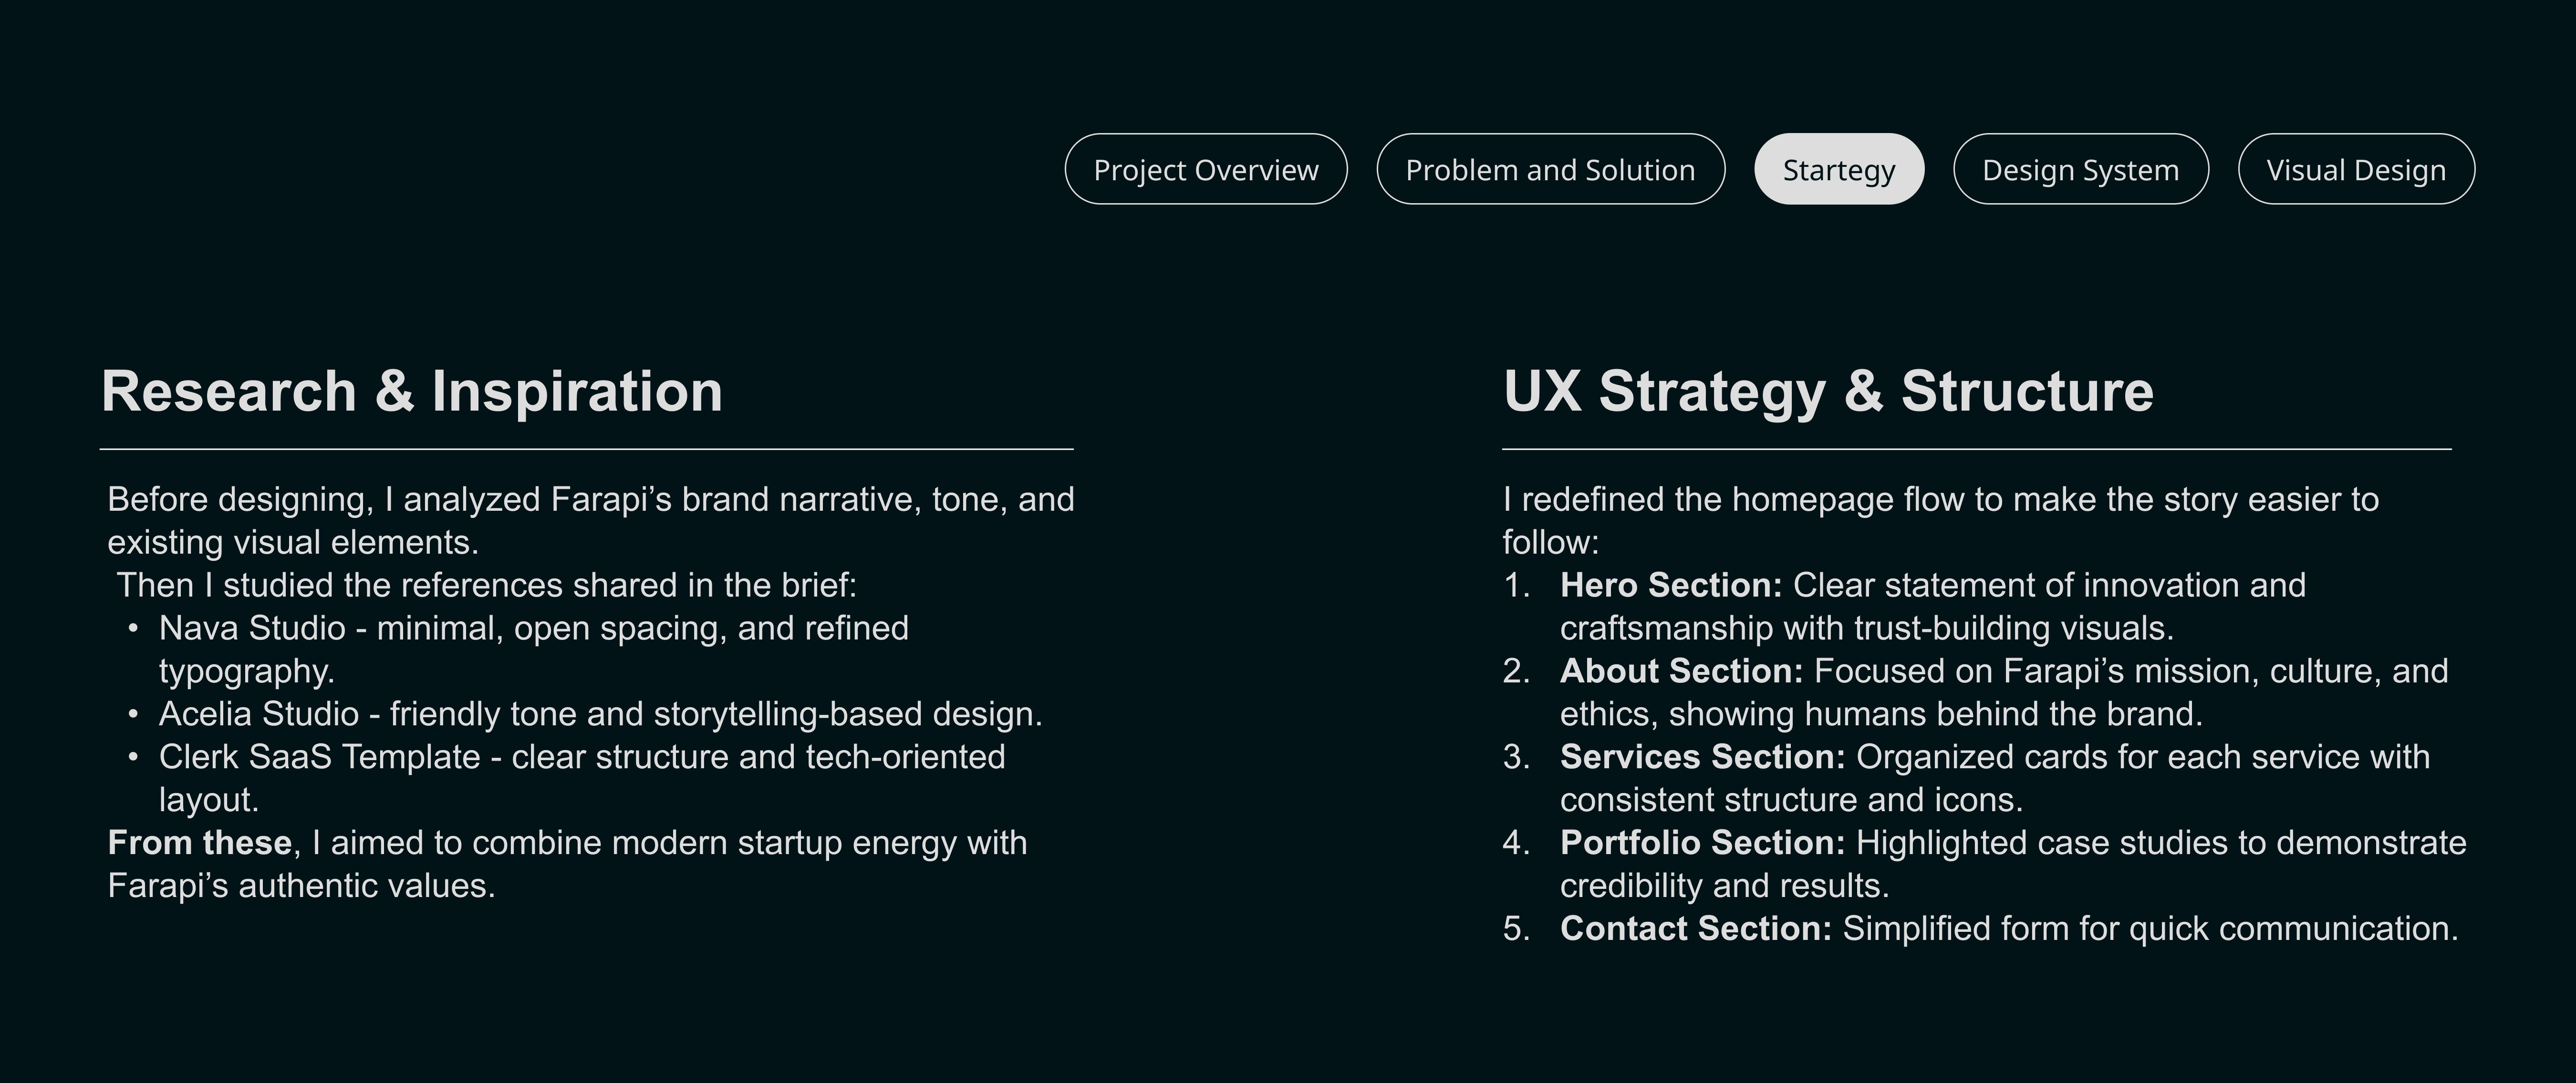Click divider line under UX Strategy heading
The height and width of the screenshot is (1083, 2576).
tap(1976, 450)
